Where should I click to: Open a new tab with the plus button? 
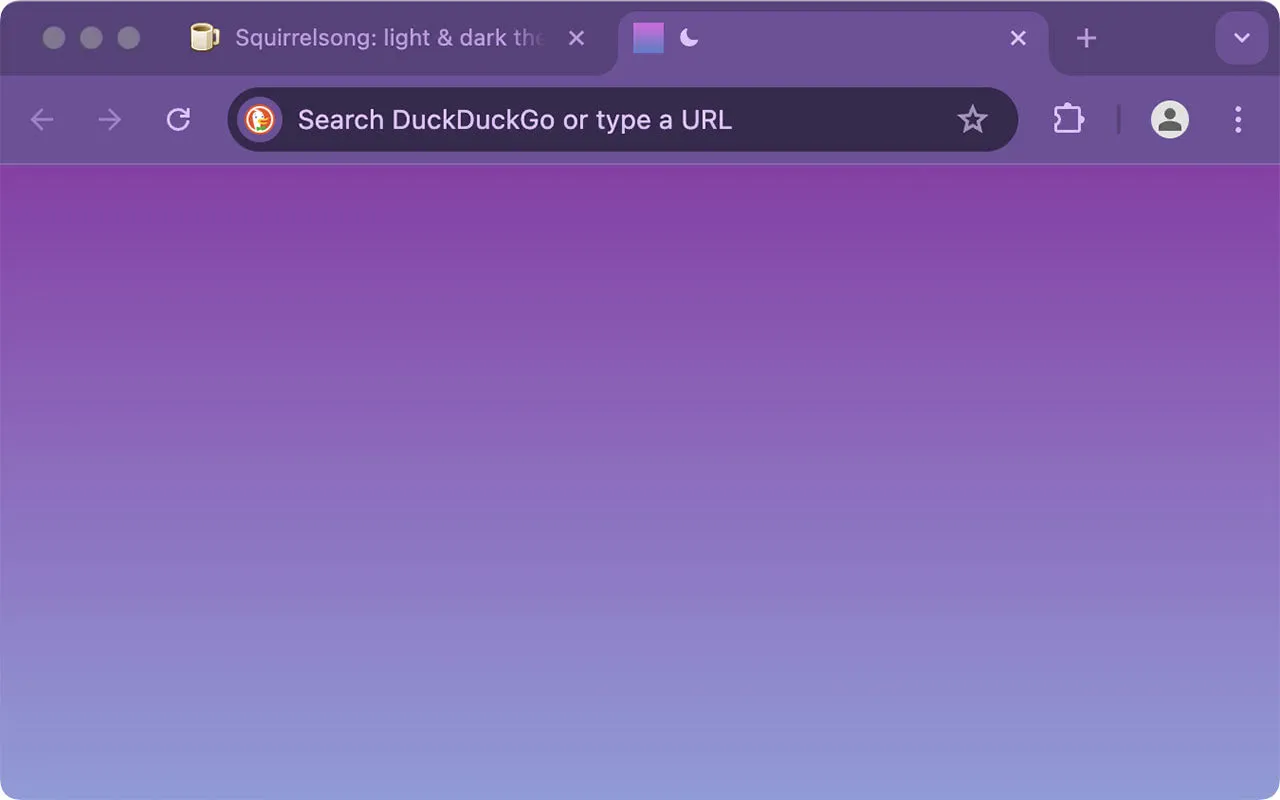(x=1086, y=38)
